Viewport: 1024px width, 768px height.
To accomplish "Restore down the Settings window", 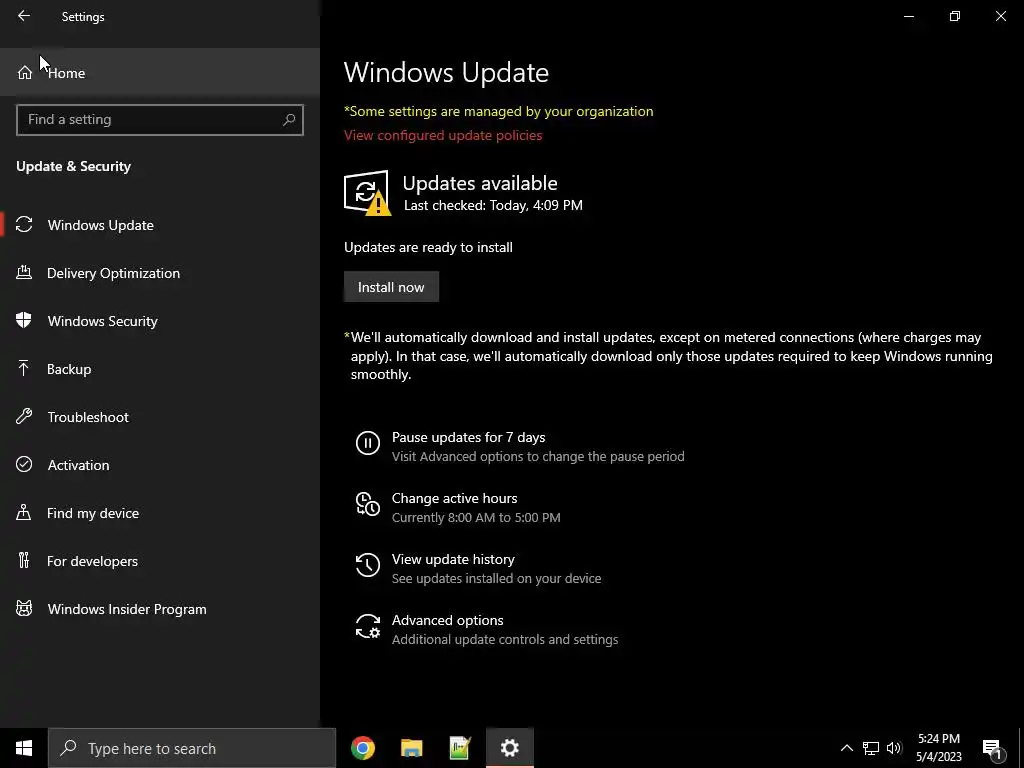I will (955, 16).
